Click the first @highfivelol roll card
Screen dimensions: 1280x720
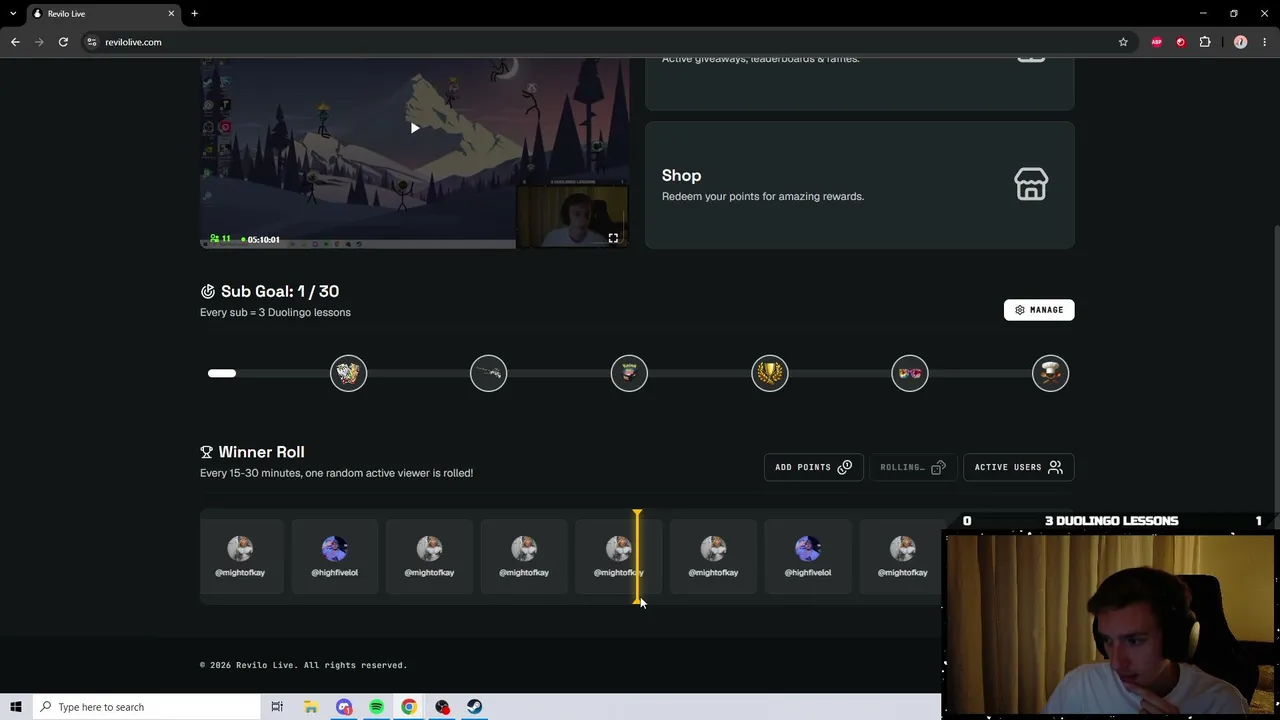click(334, 557)
